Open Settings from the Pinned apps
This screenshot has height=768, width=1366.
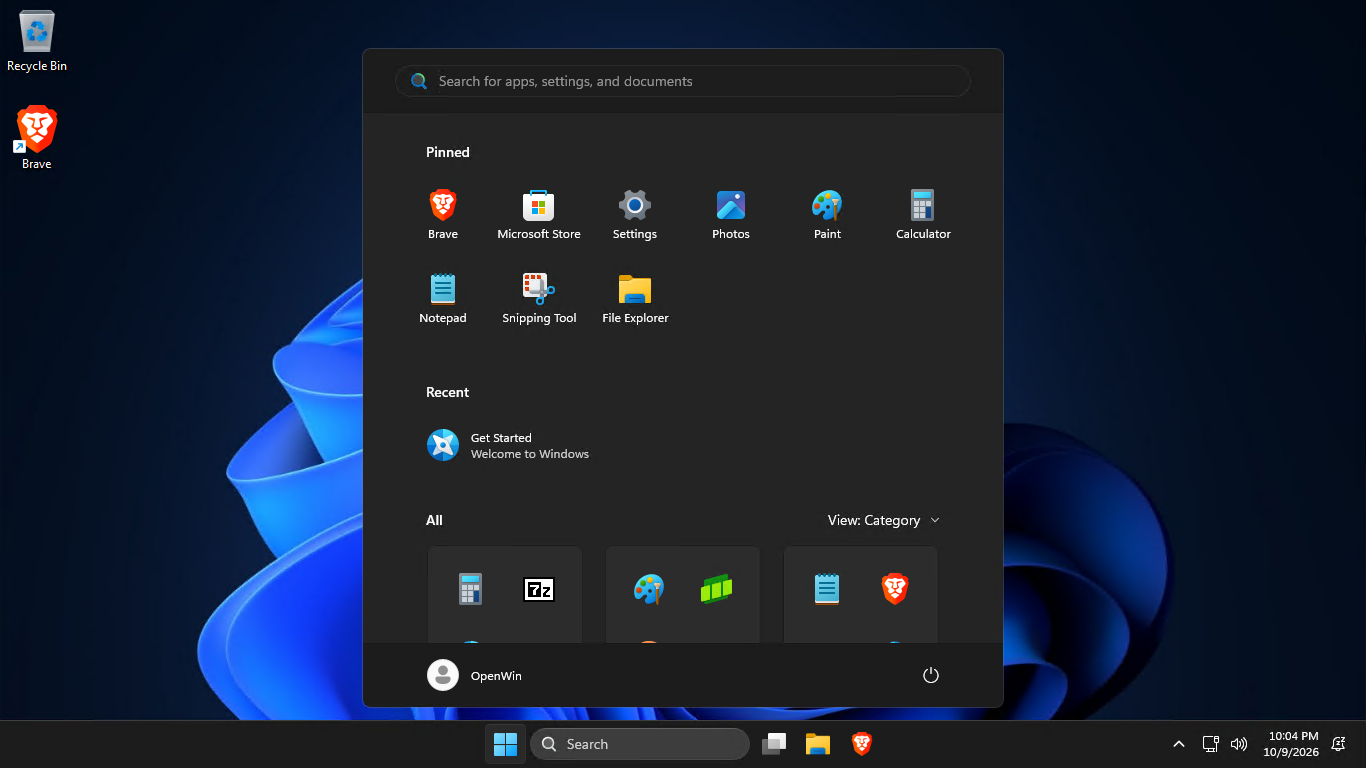pyautogui.click(x=635, y=214)
